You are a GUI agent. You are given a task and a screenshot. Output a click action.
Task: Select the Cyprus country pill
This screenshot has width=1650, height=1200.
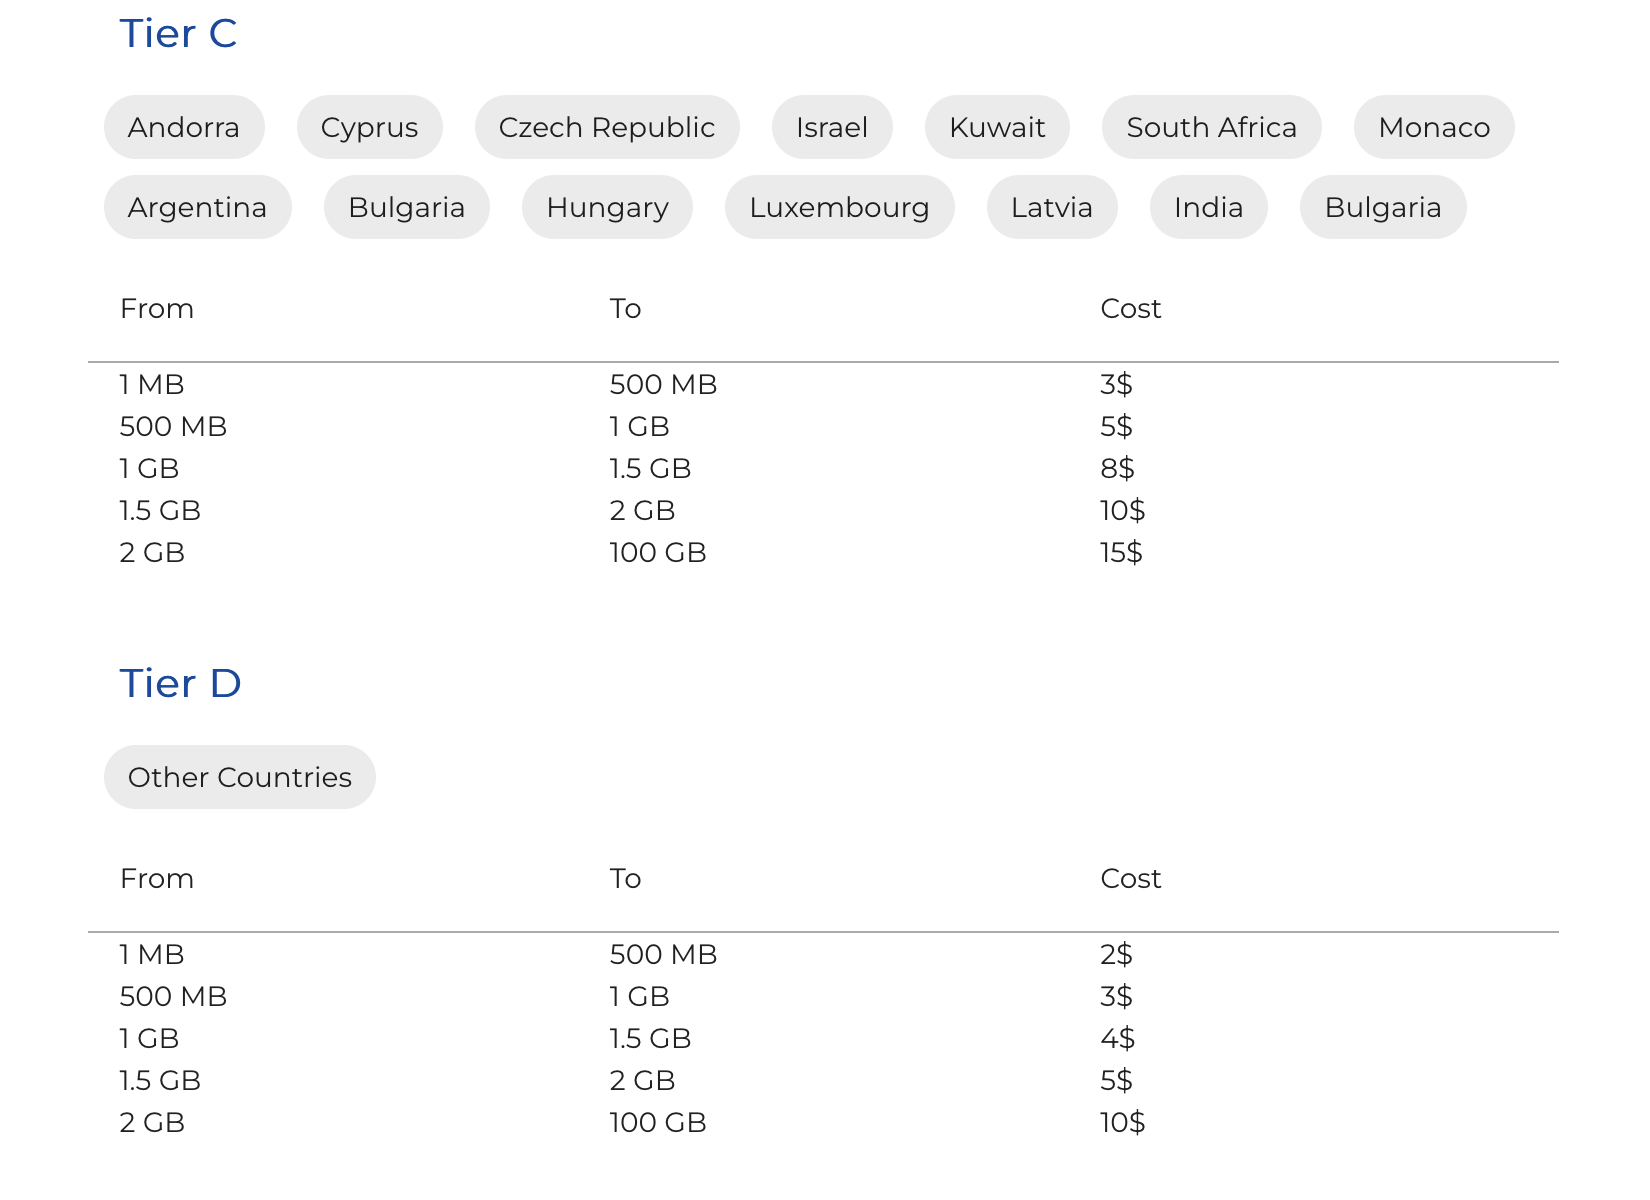369,127
